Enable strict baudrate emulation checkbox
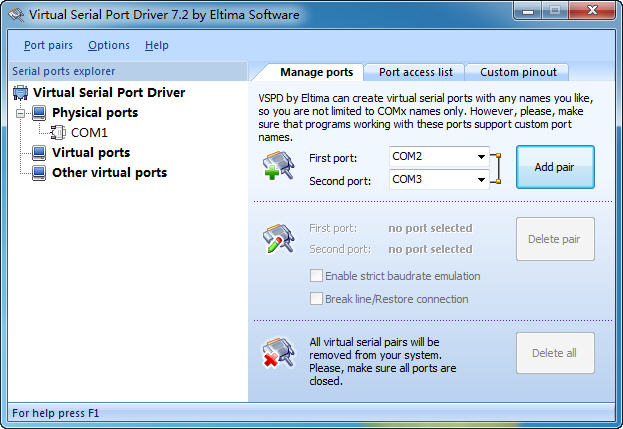The width and height of the screenshot is (623, 429). pyautogui.click(x=317, y=276)
